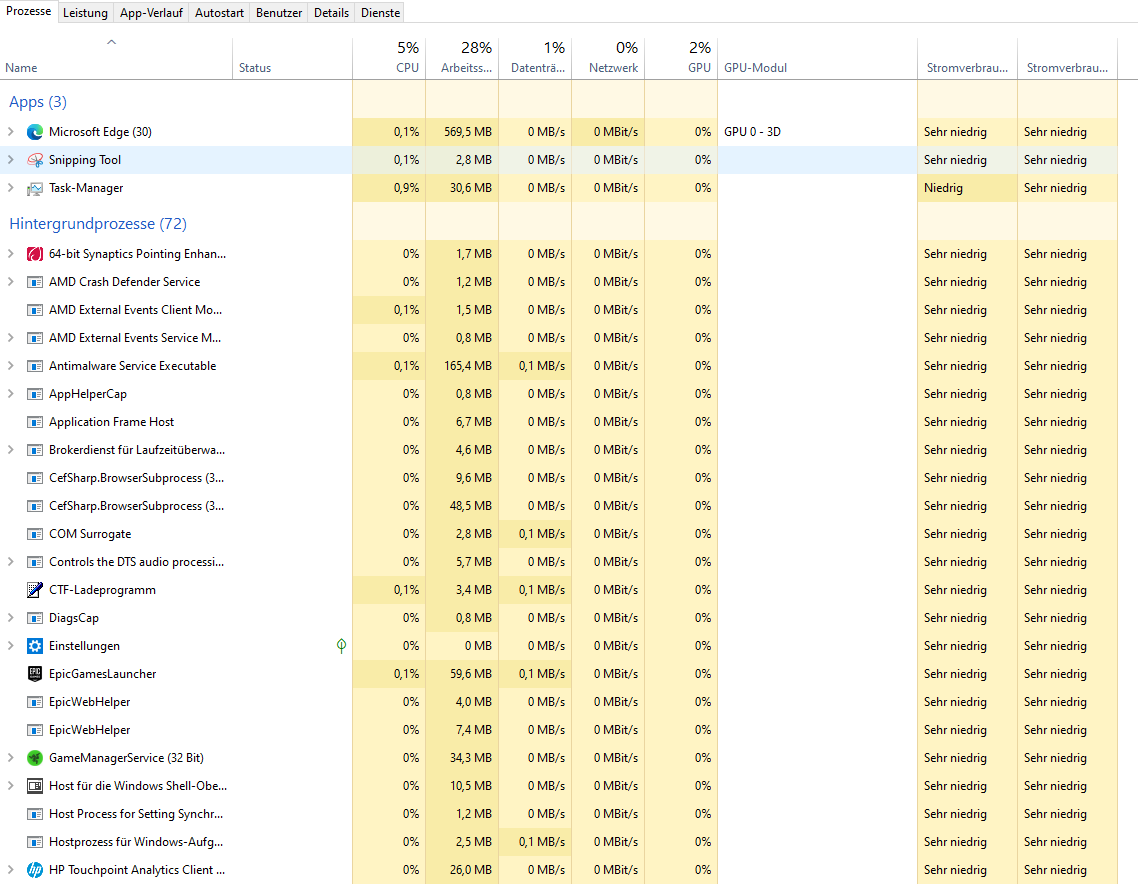Image resolution: width=1138 pixels, height=884 pixels.
Task: Click the GPU-Modul column header
Action: (817, 58)
